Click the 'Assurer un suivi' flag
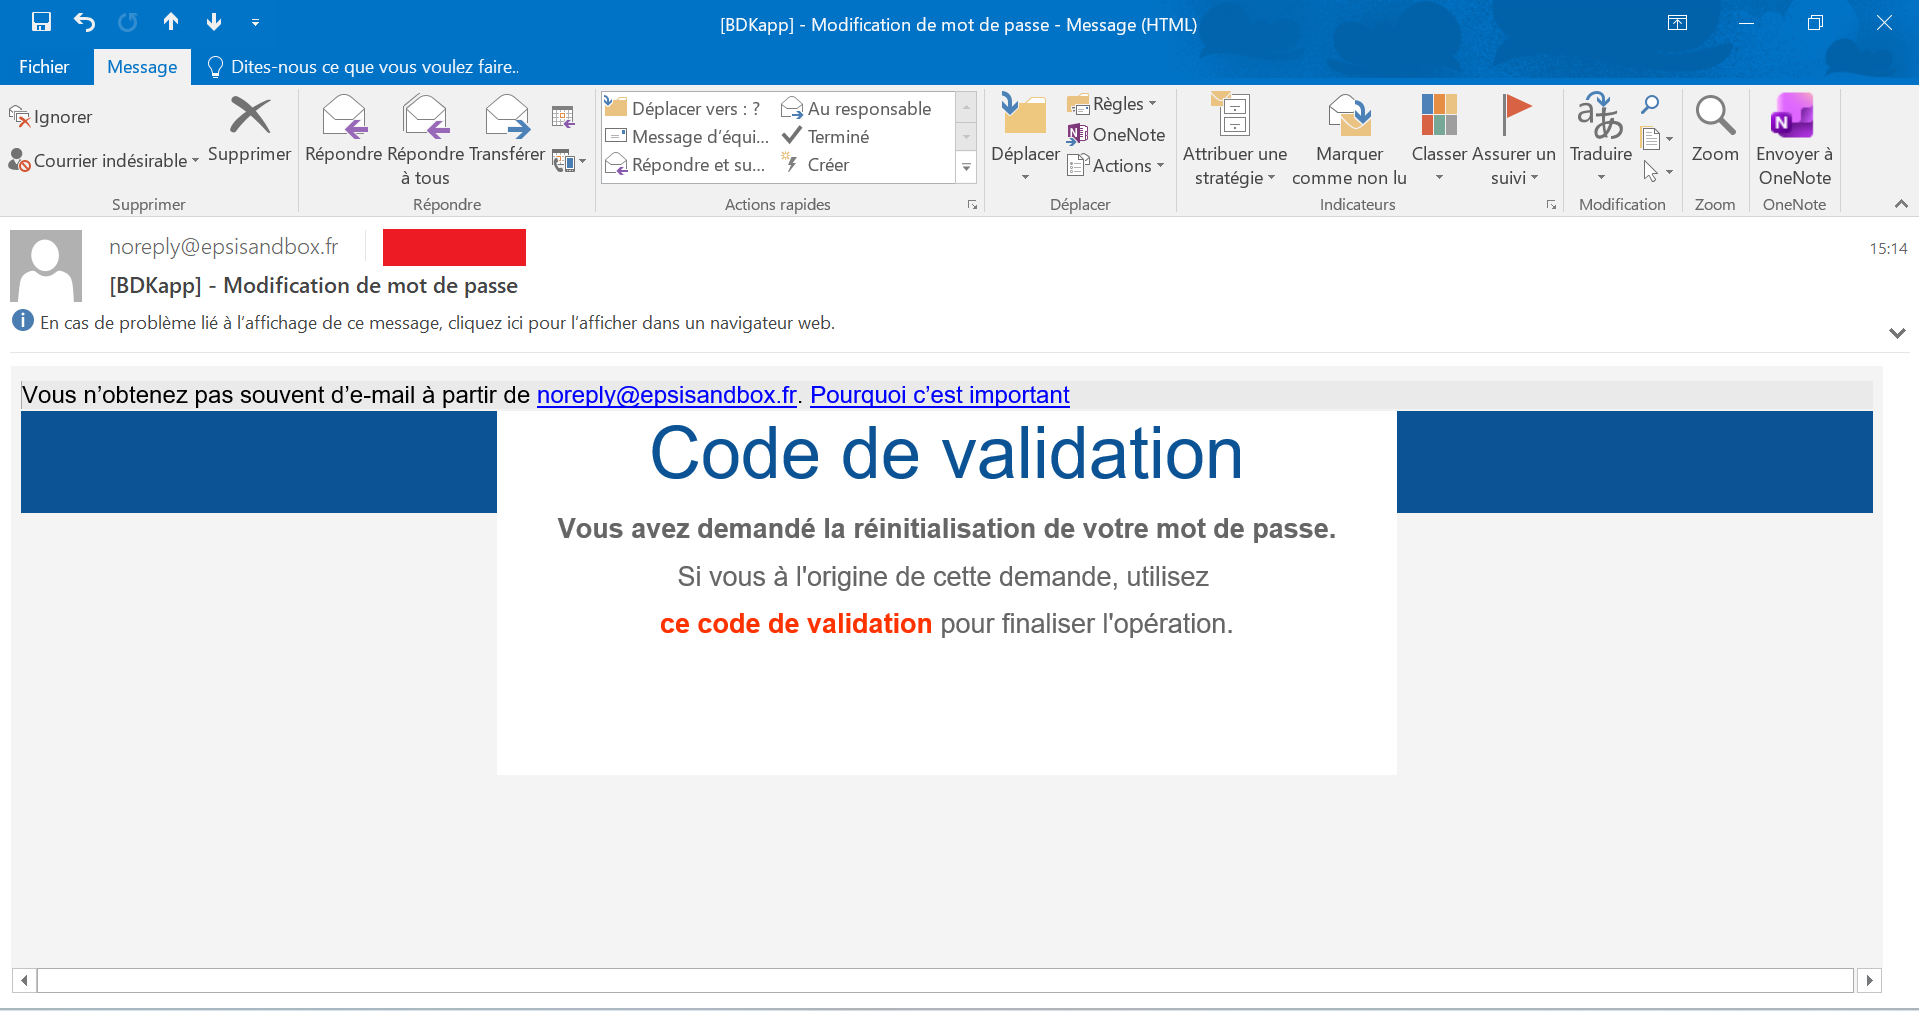Viewport: 1919px width, 1011px height. [1515, 140]
